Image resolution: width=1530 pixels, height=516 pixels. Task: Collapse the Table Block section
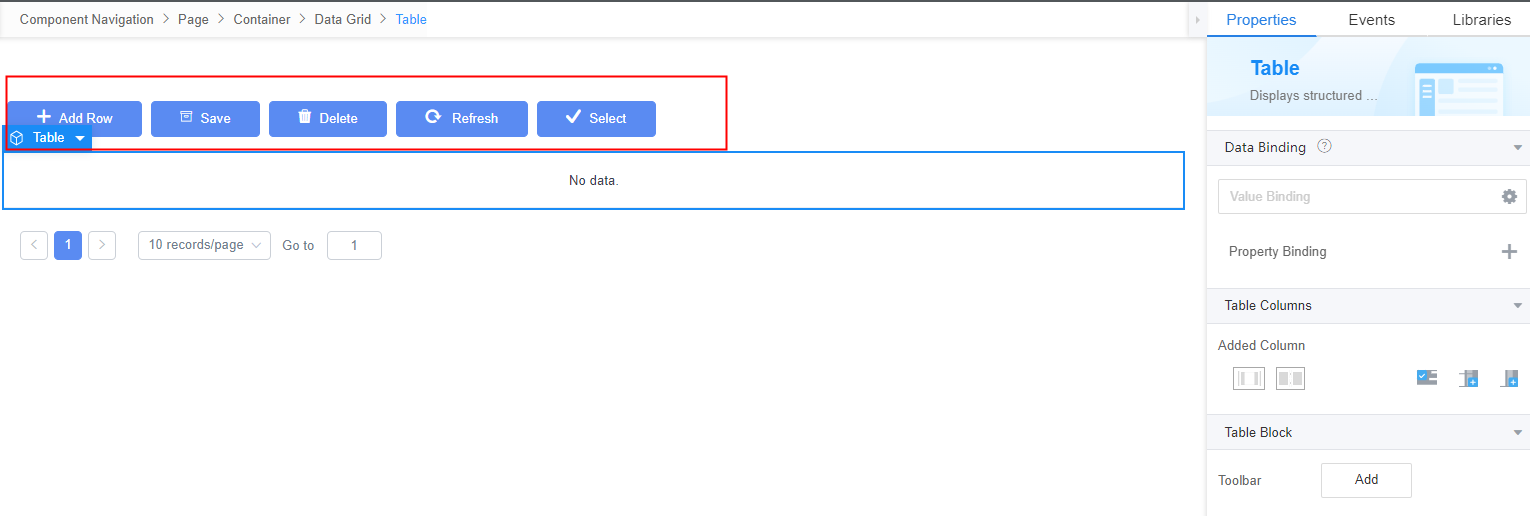[1518, 433]
